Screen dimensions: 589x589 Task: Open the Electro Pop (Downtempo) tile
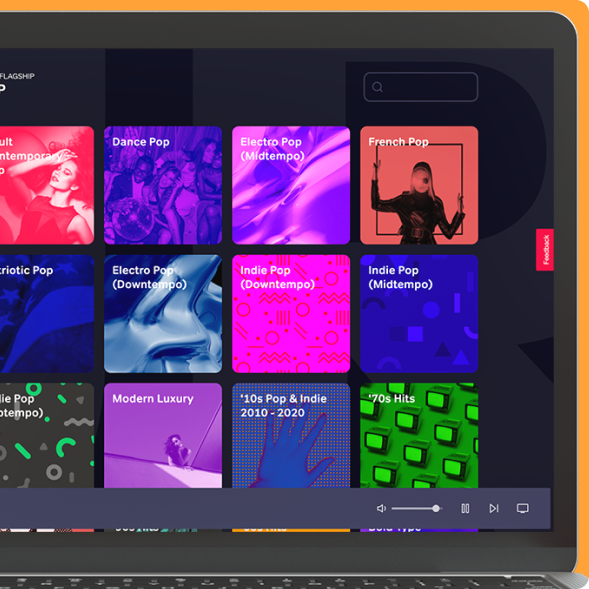pos(163,314)
